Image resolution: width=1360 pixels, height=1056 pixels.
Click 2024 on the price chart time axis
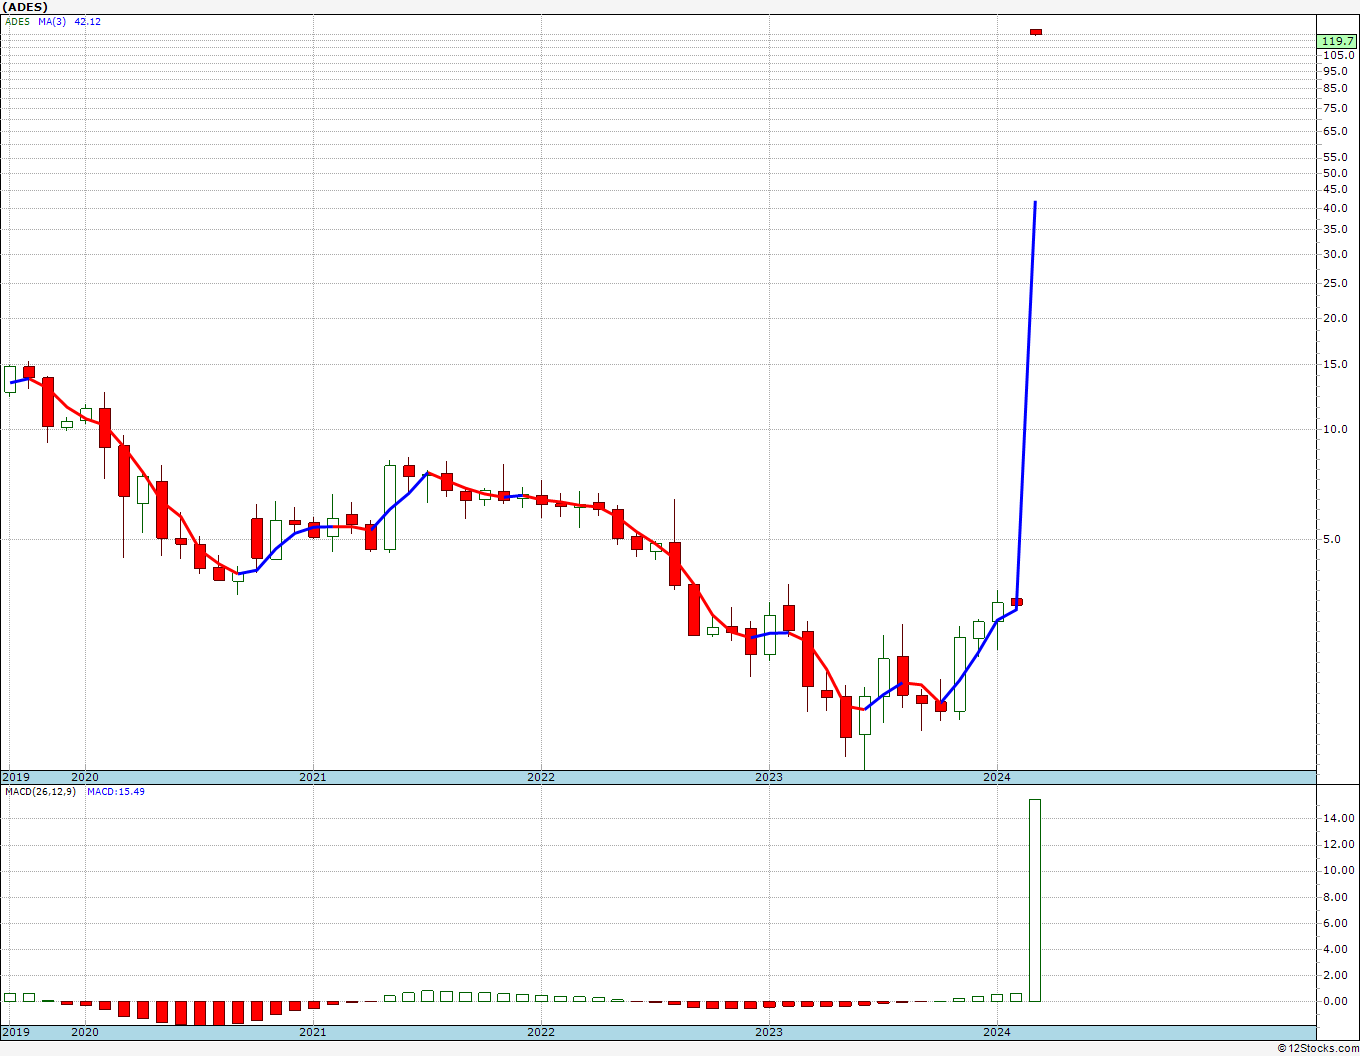pyautogui.click(x=997, y=777)
